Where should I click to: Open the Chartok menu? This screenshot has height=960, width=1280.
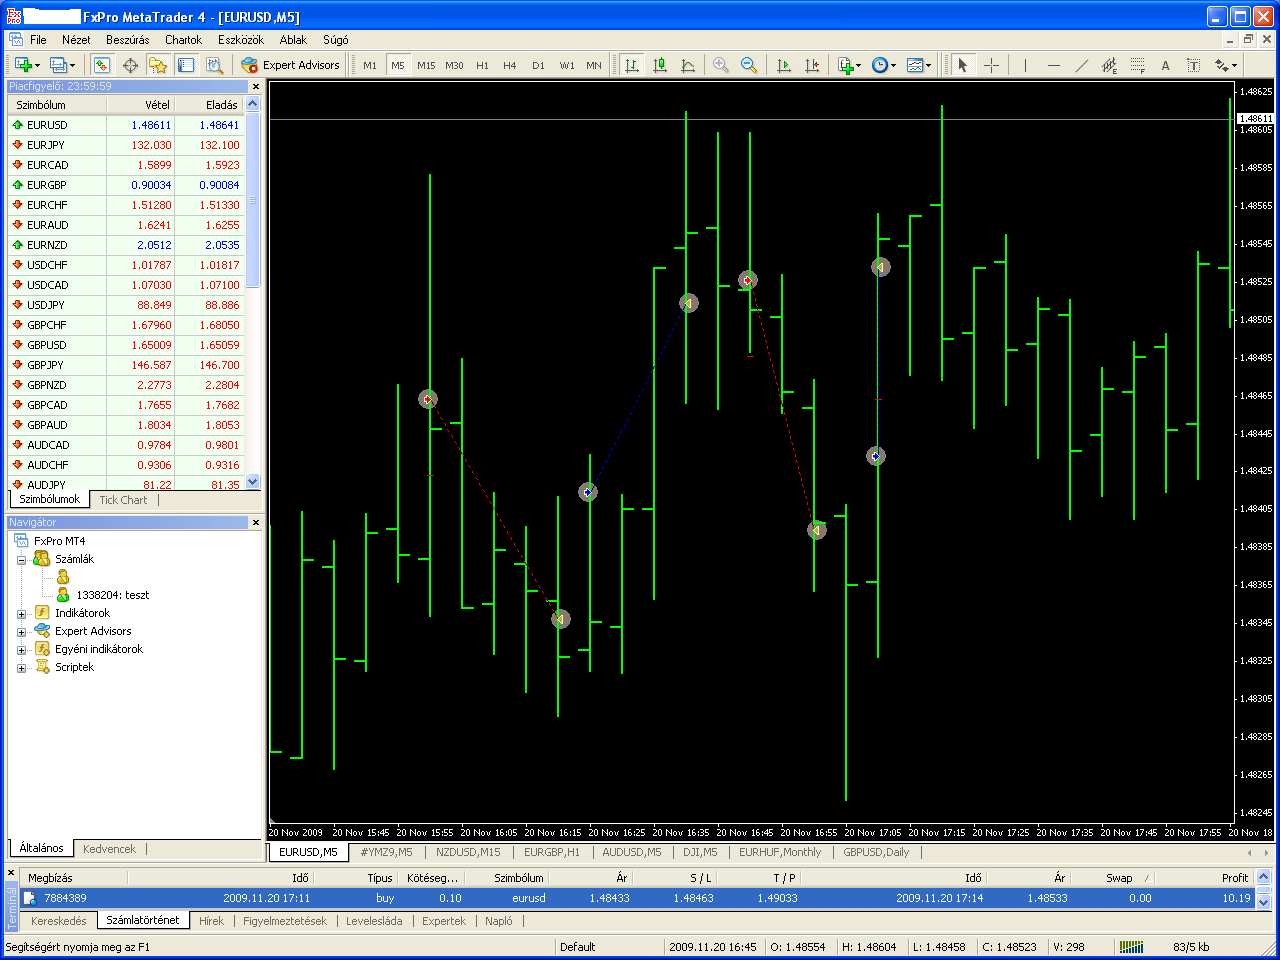[x=183, y=40]
